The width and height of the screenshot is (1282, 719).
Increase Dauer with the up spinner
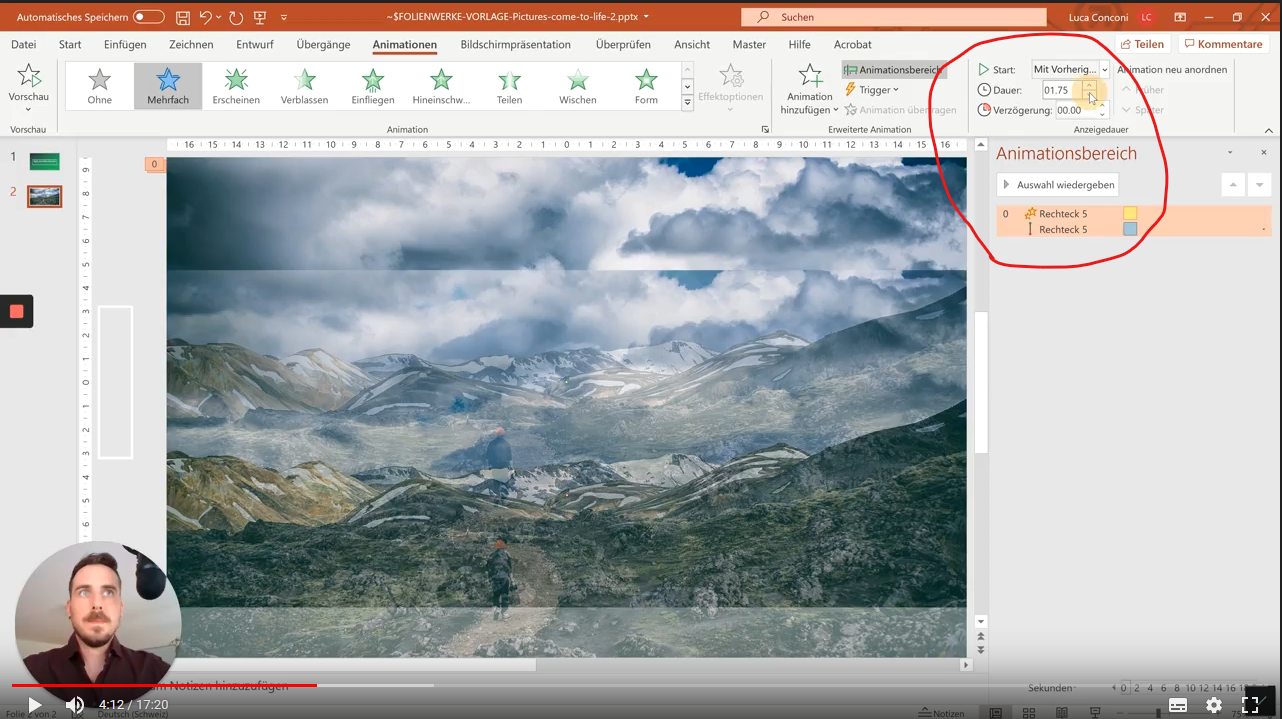1089,86
